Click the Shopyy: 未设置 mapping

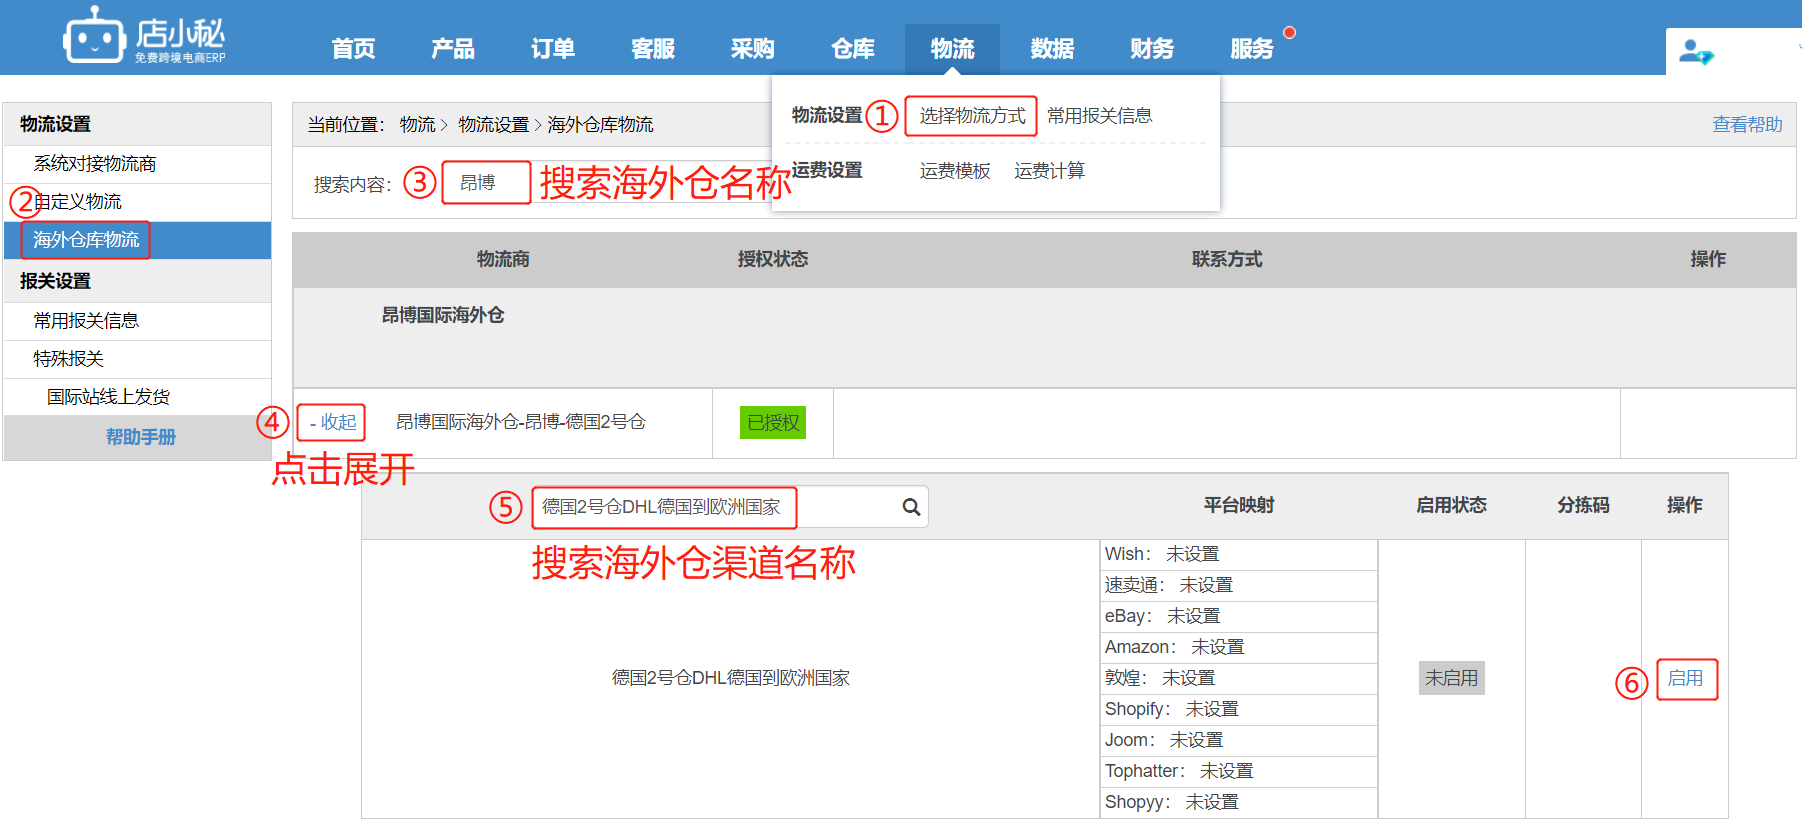[1171, 803]
